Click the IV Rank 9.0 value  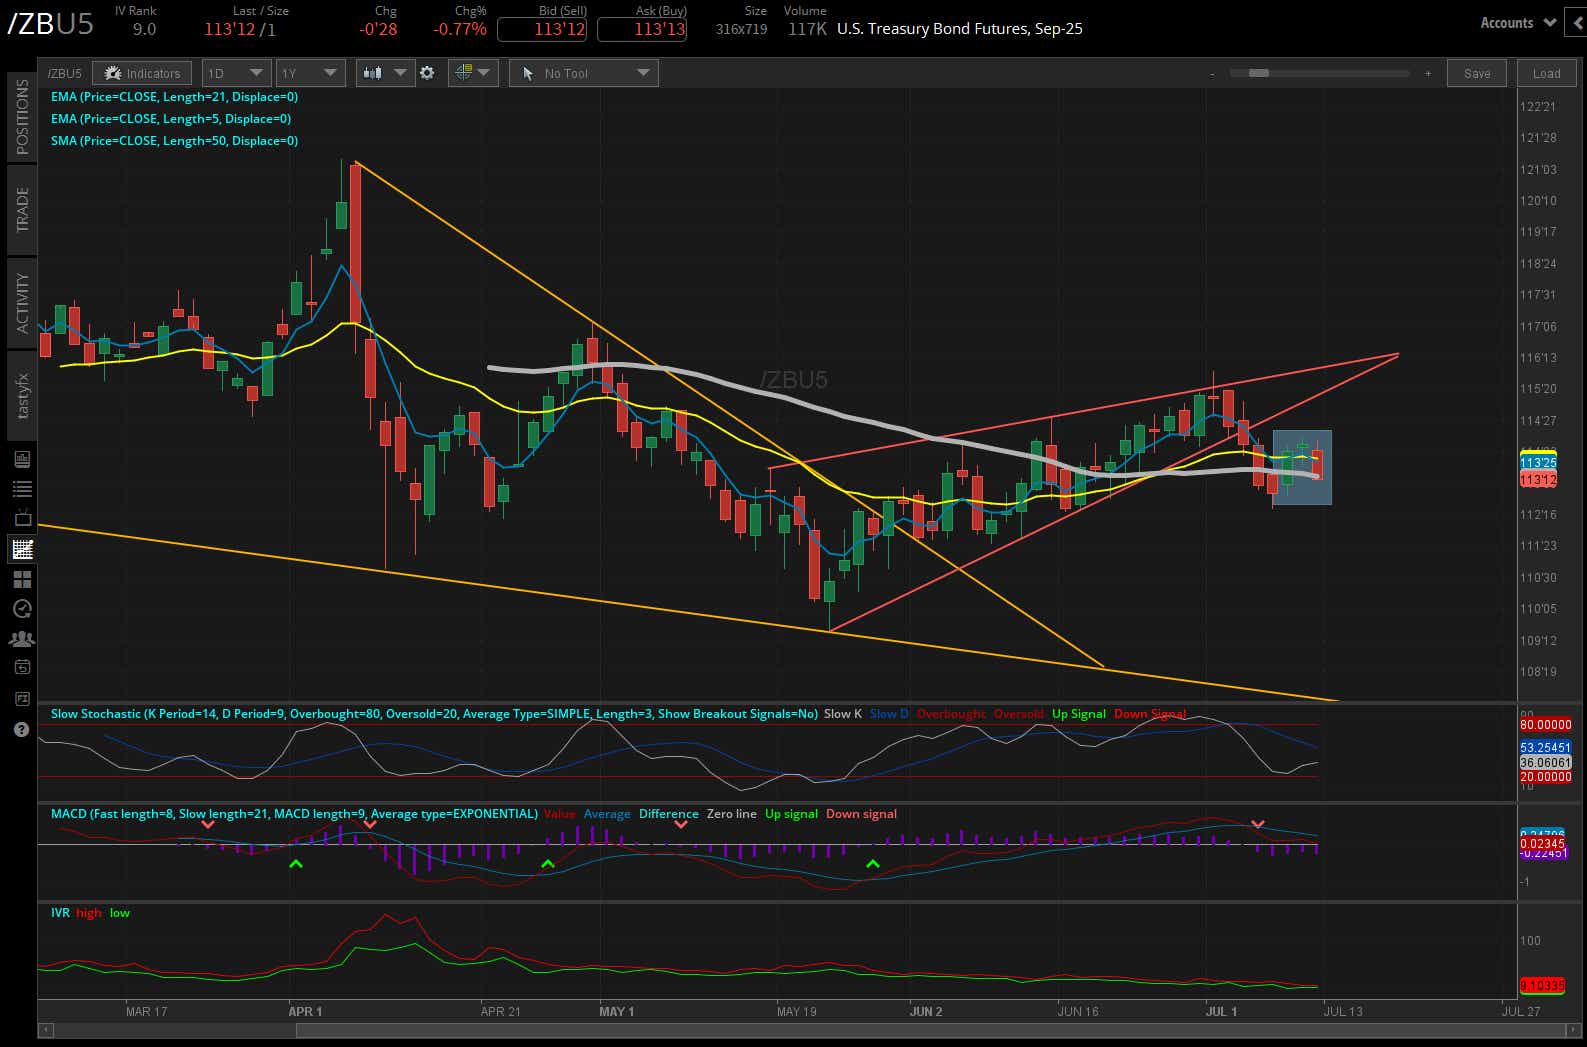click(144, 29)
